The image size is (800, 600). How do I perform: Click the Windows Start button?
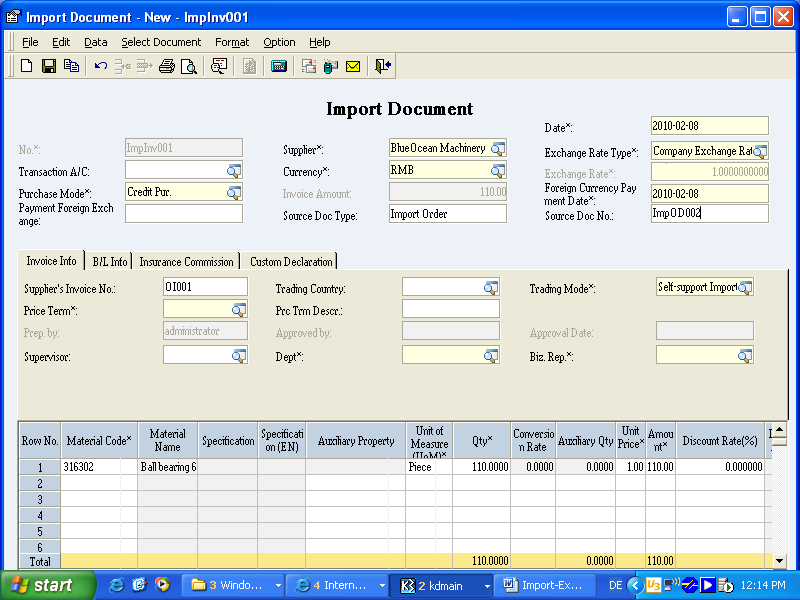tap(47, 585)
